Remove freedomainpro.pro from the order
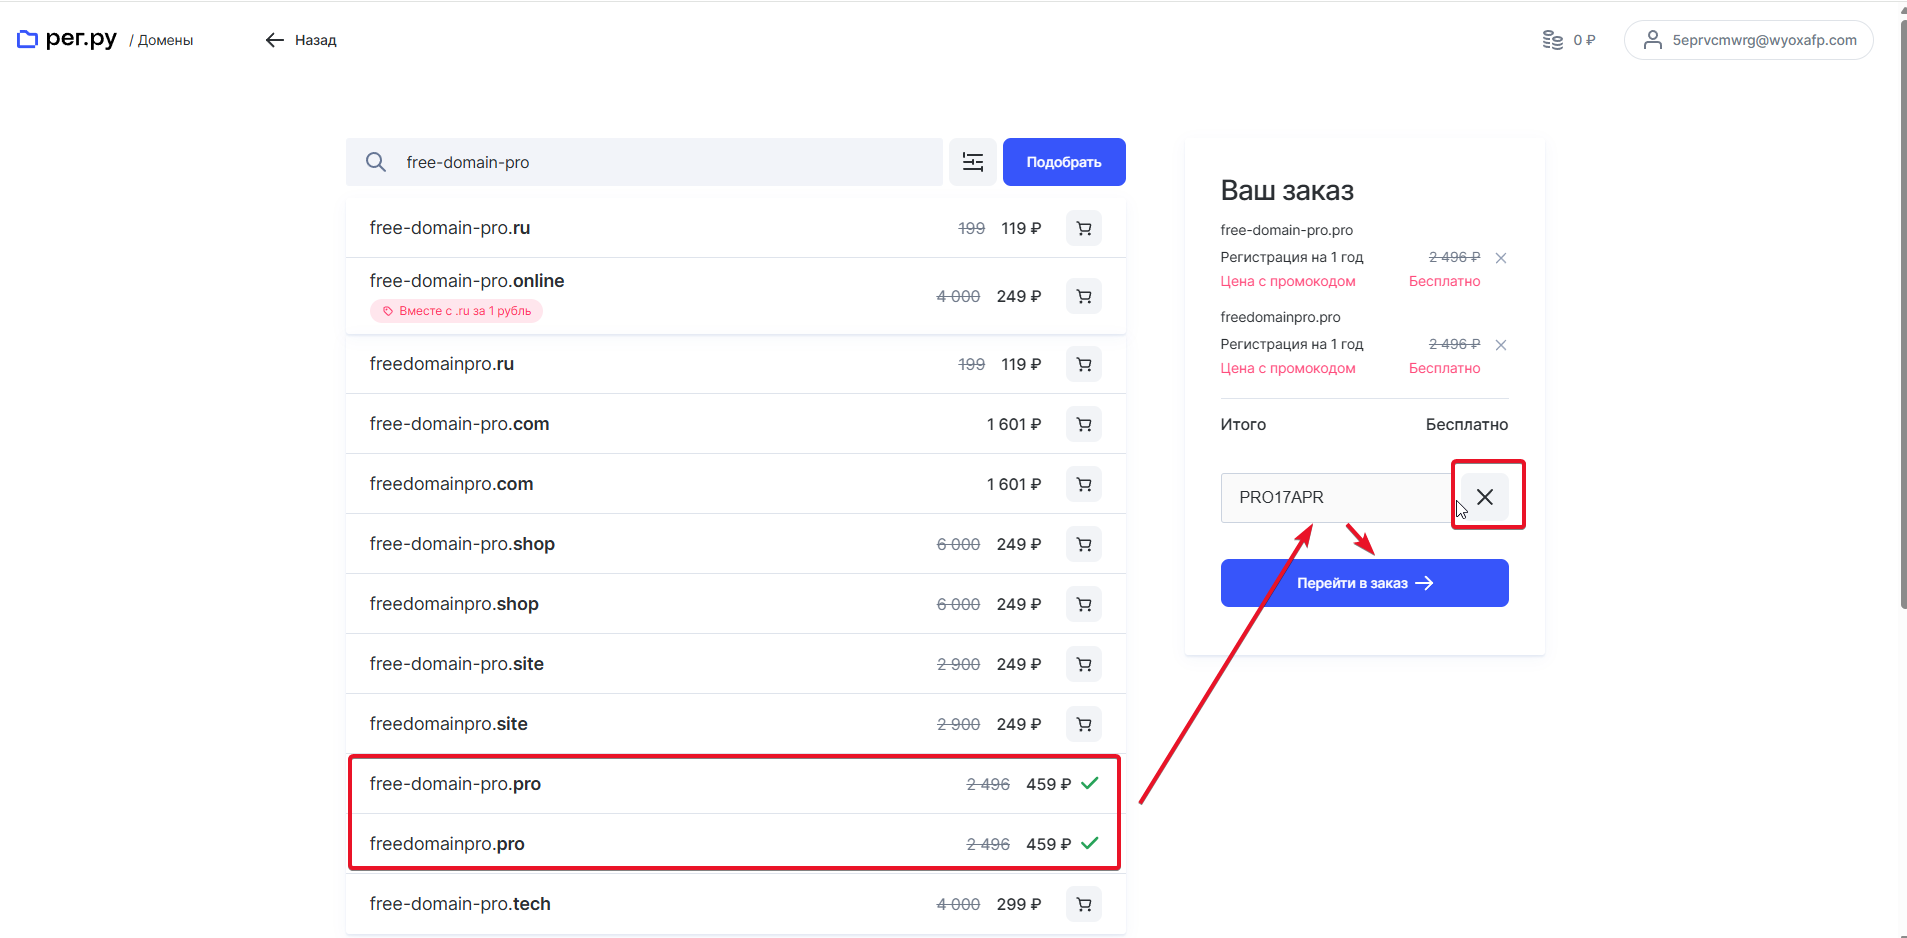 pyautogui.click(x=1500, y=345)
